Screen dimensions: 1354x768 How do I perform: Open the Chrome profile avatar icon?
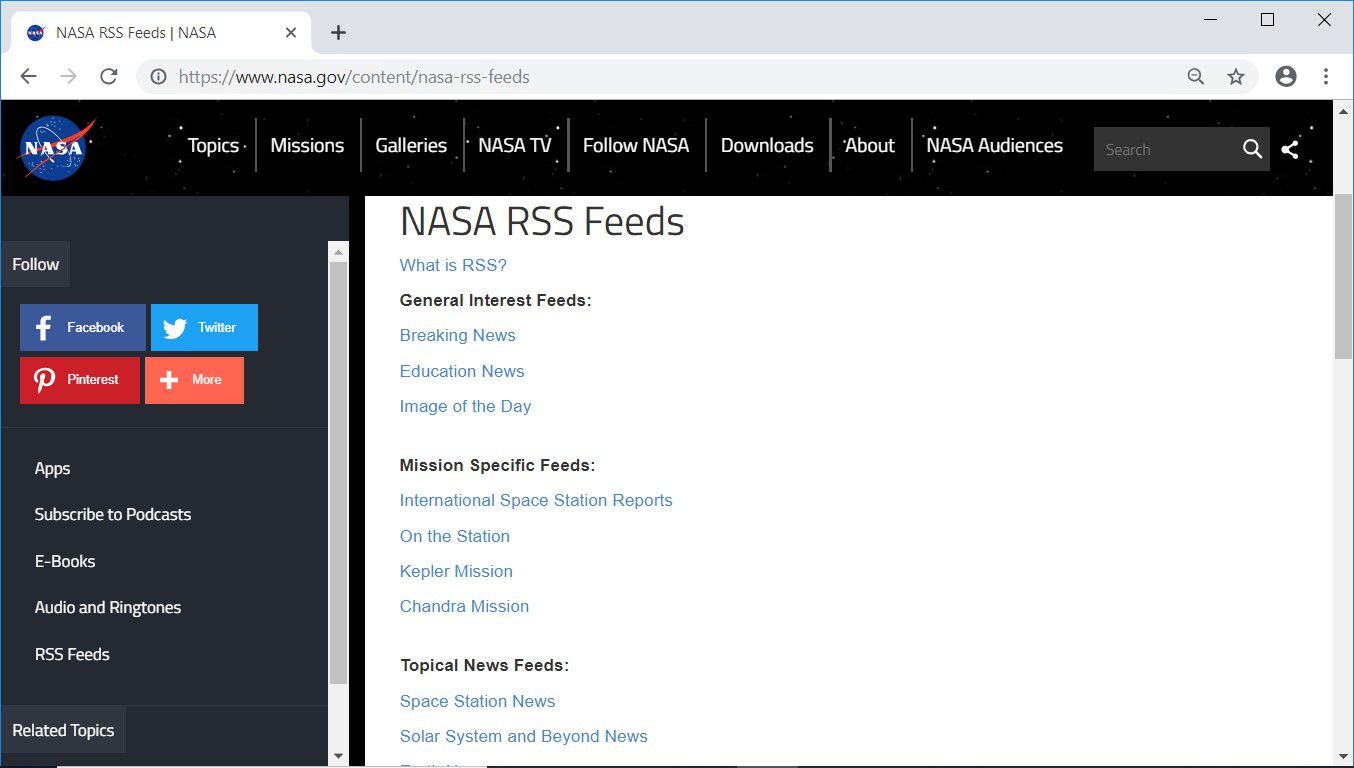(1286, 77)
